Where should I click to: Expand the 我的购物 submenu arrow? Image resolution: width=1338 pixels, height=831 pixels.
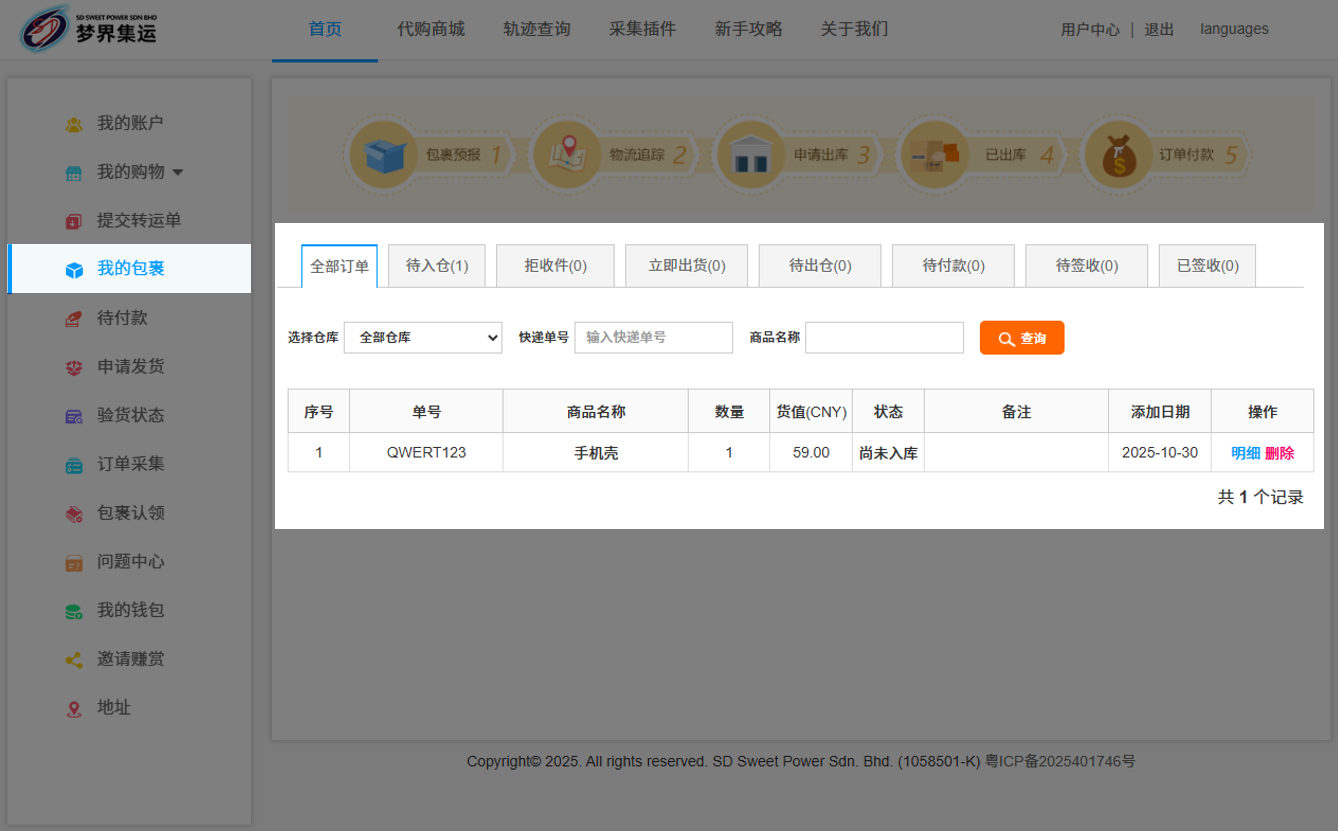click(178, 172)
